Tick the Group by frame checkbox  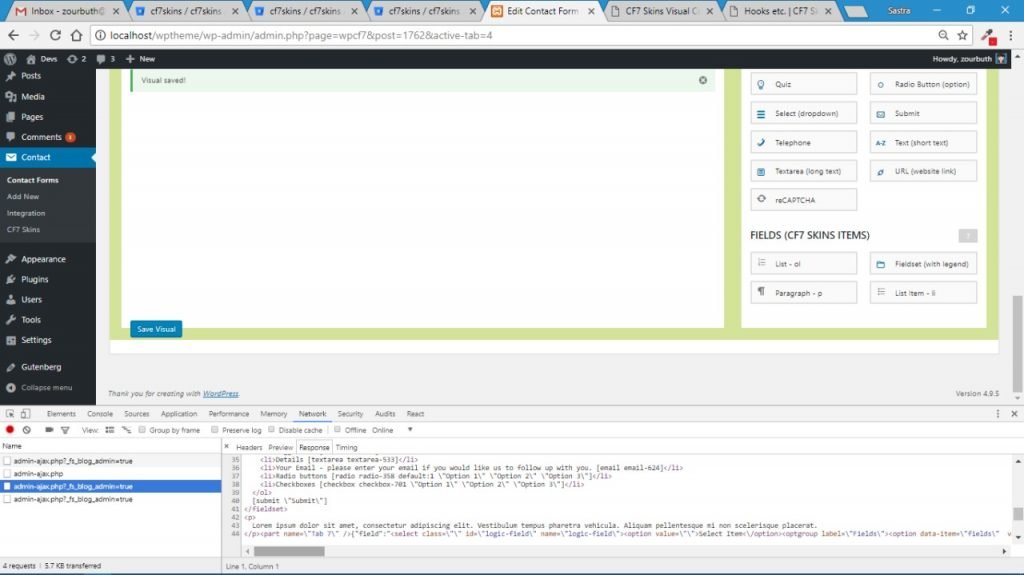point(142,430)
